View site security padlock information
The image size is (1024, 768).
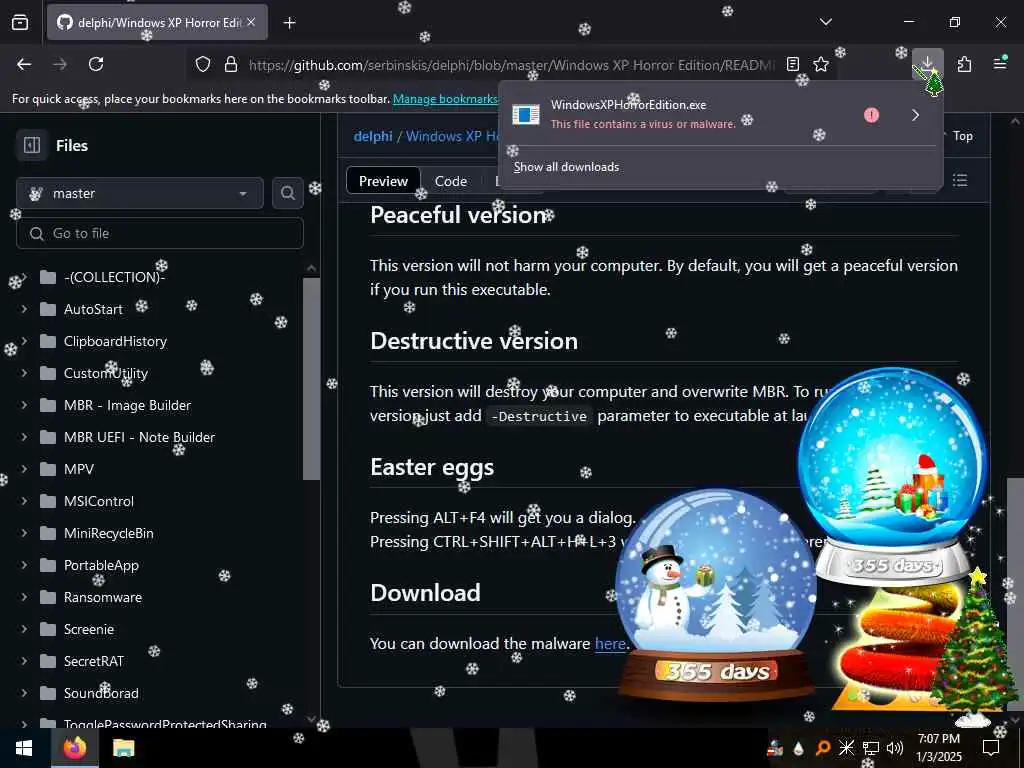click(x=231, y=64)
